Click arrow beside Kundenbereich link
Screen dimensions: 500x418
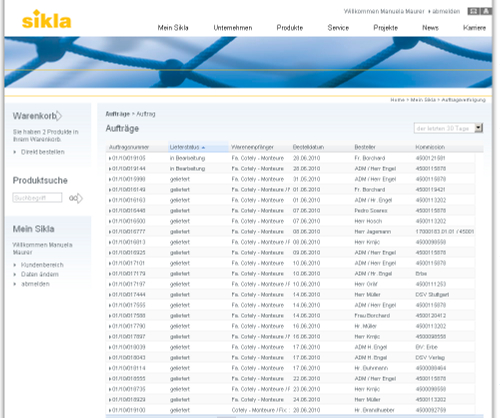pos(15,265)
